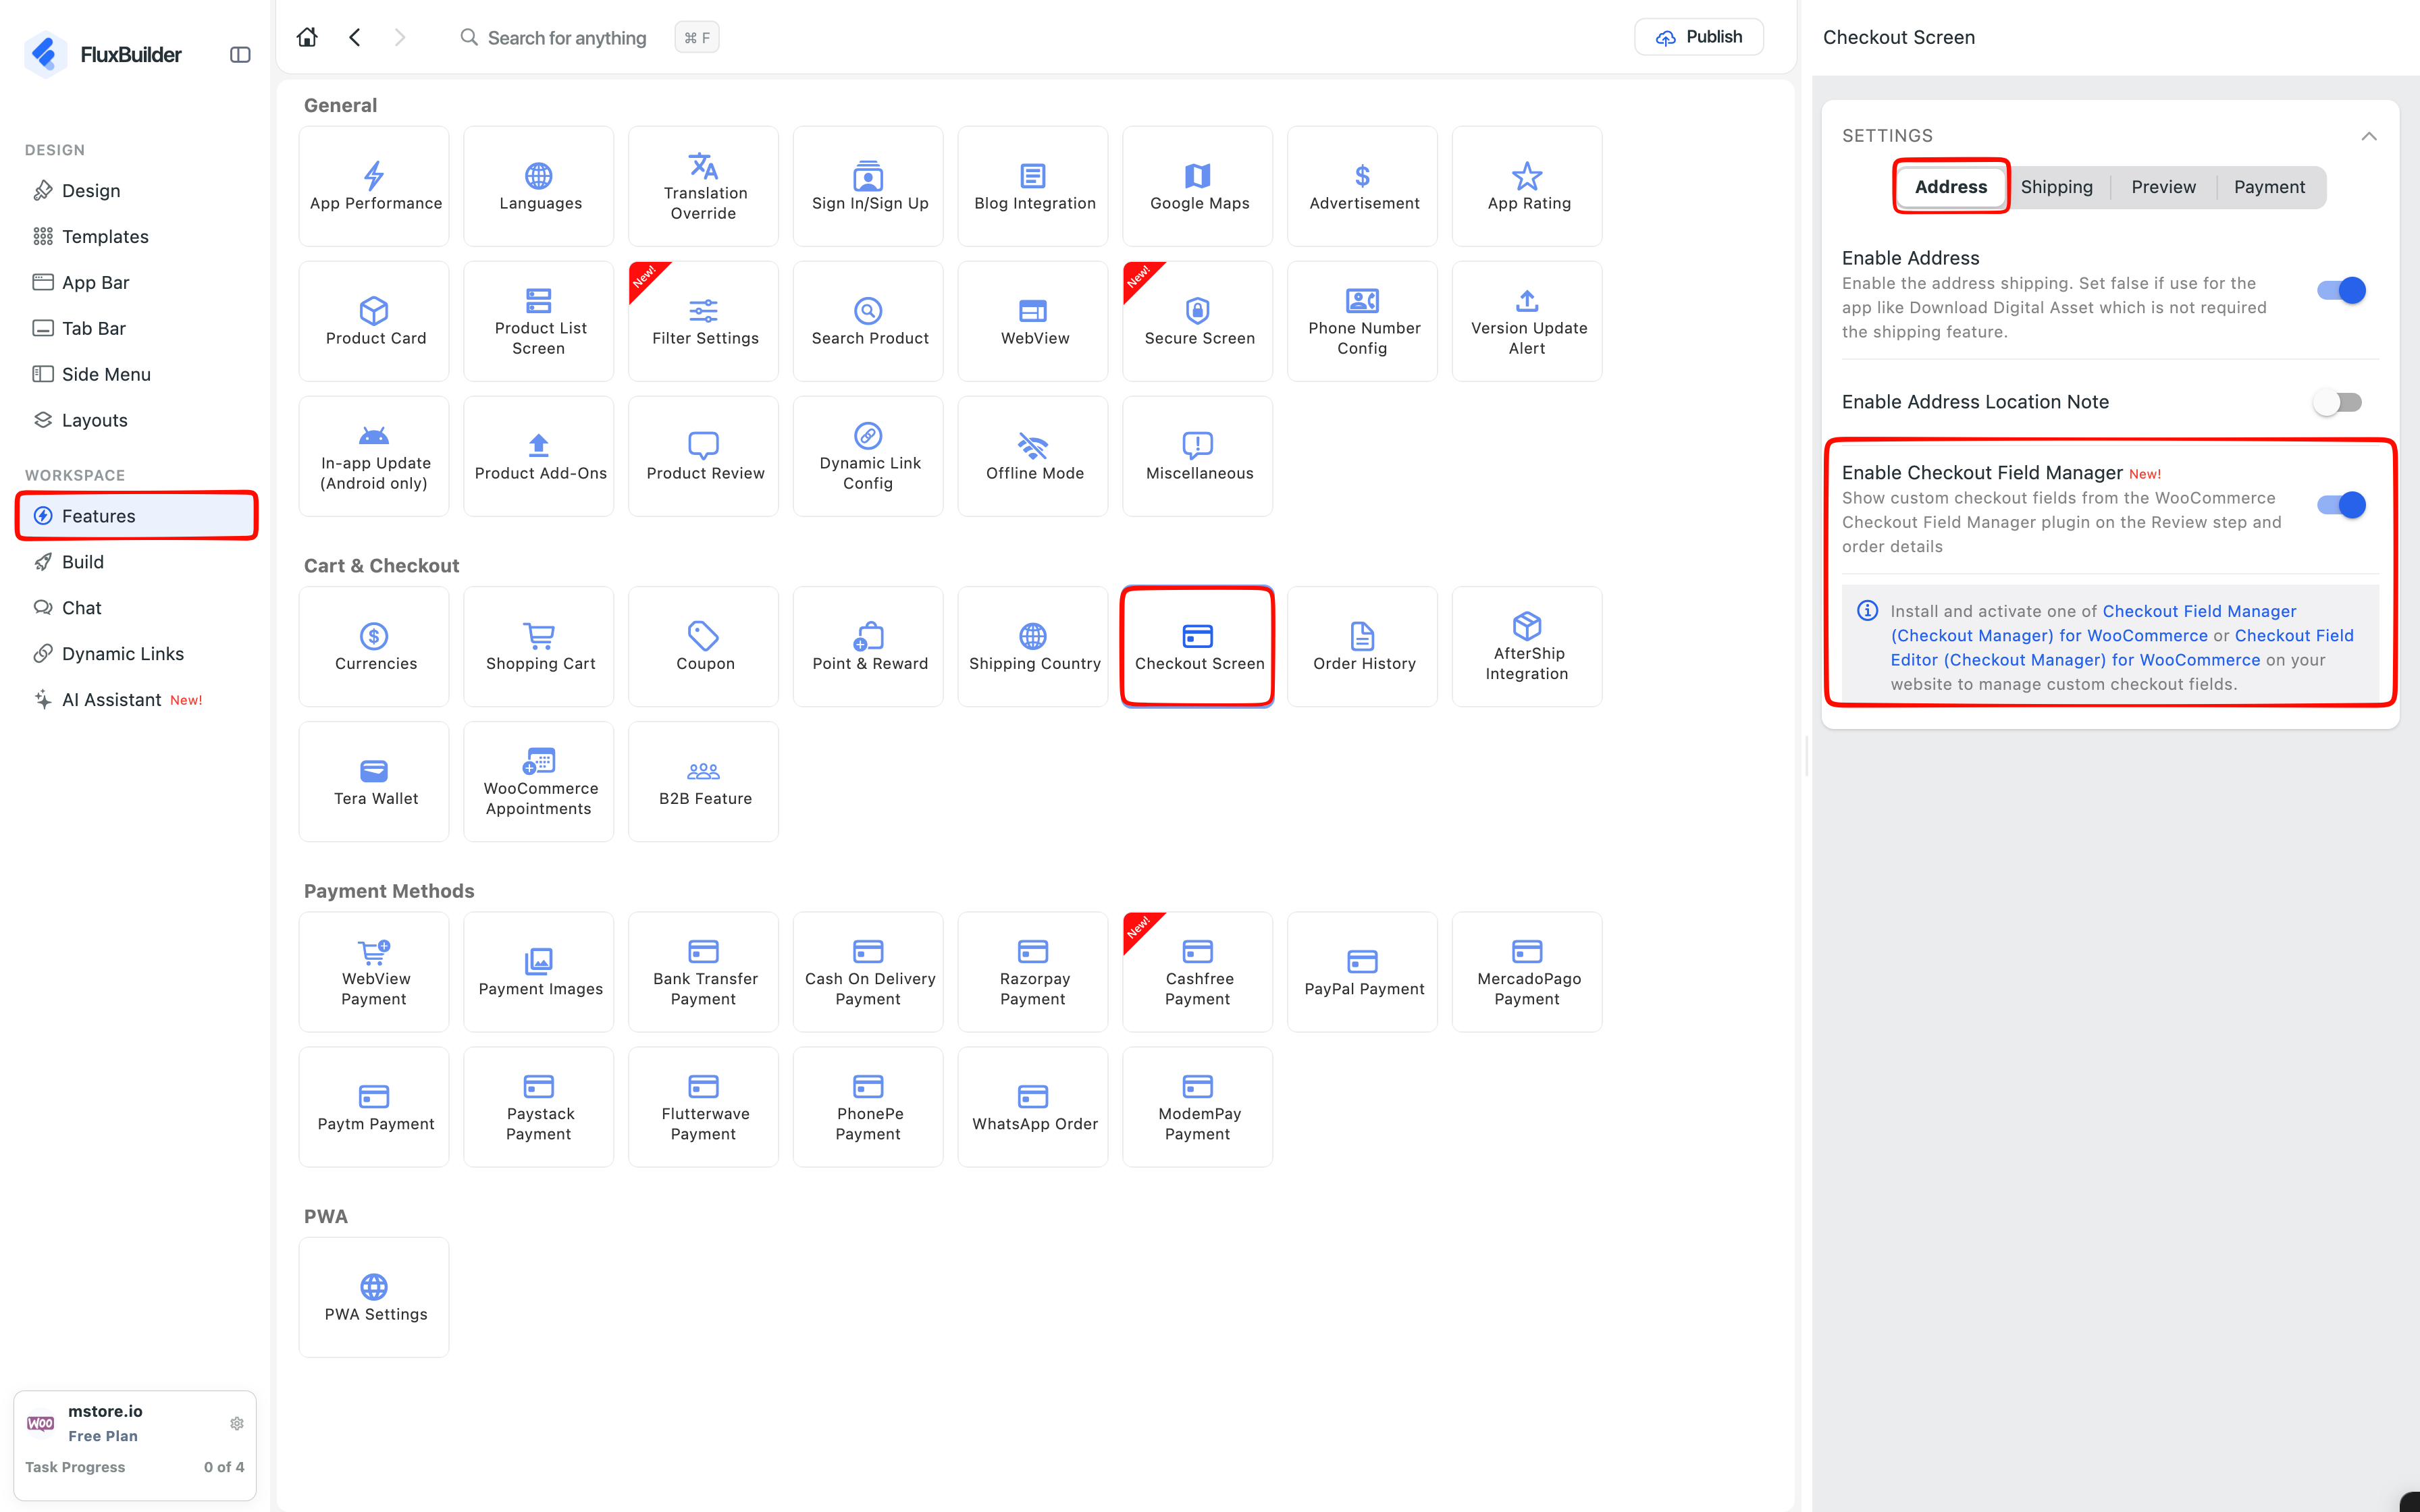Open Order History card

tap(1362, 646)
